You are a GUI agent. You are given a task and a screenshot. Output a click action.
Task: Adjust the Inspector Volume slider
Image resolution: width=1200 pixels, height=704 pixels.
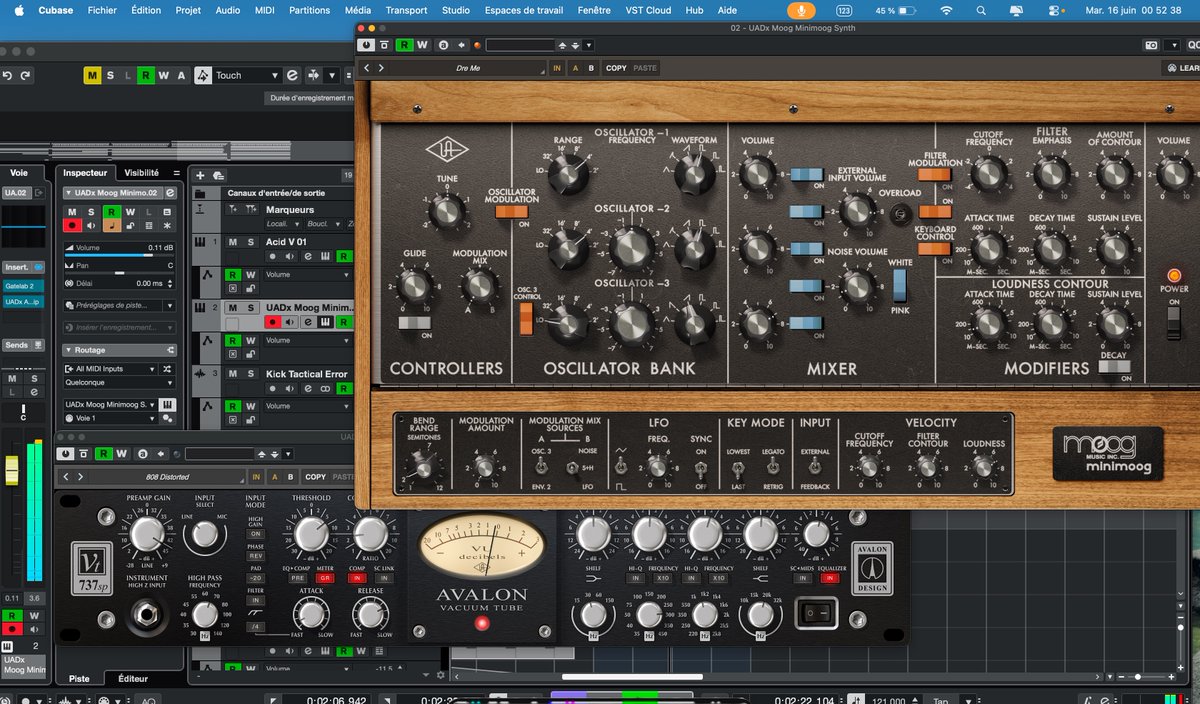(x=119, y=257)
